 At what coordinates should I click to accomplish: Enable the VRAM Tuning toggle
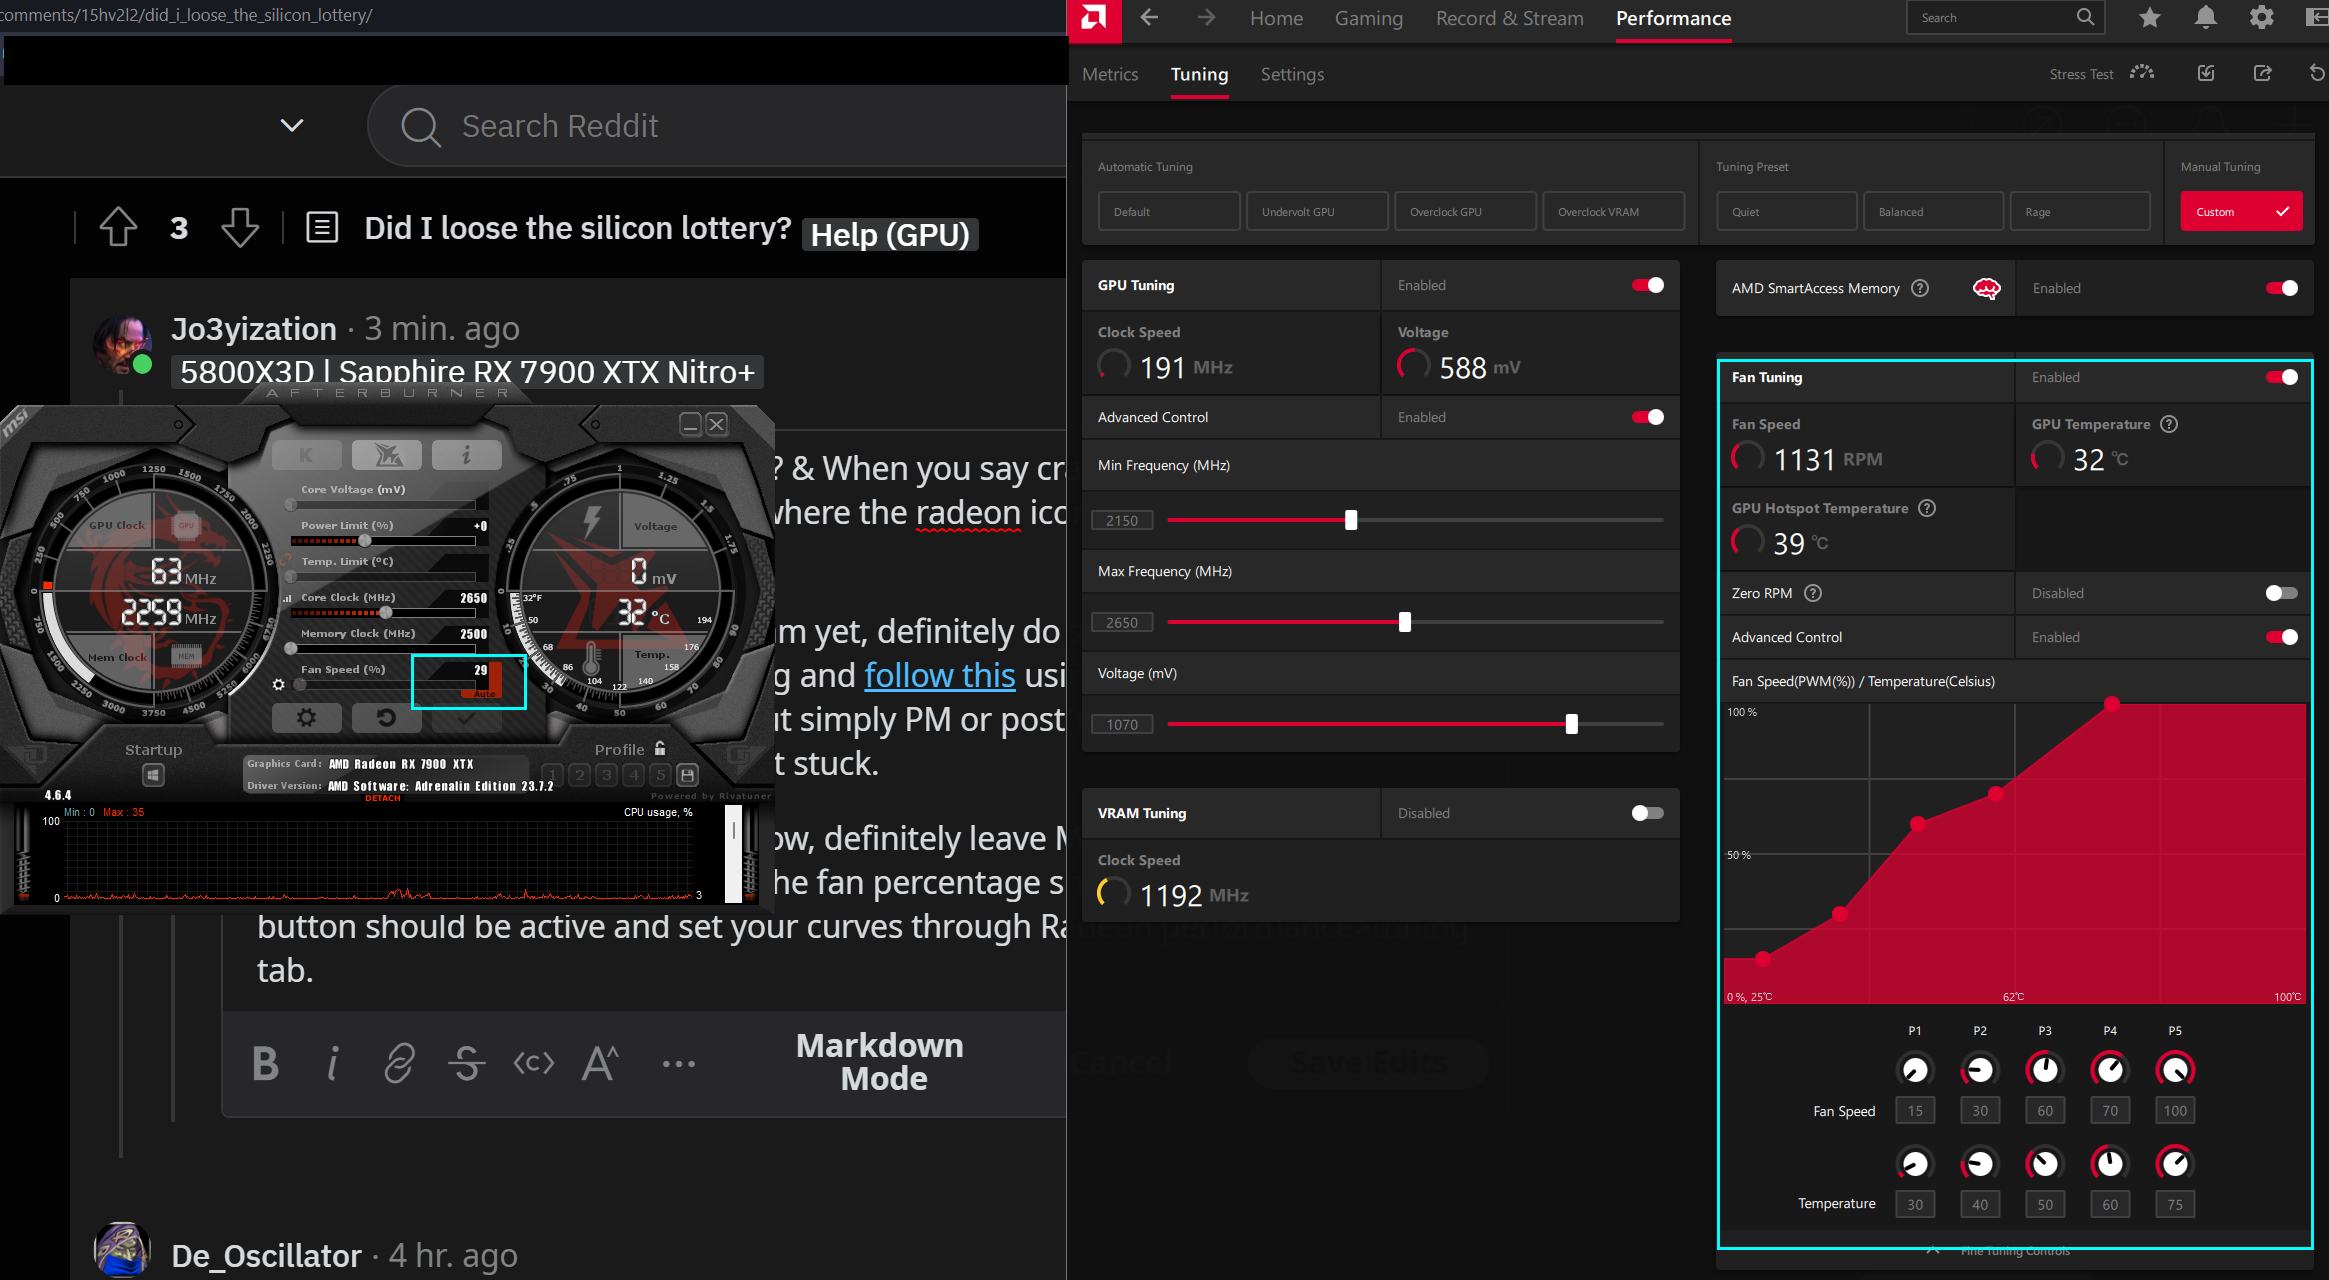tap(1647, 813)
